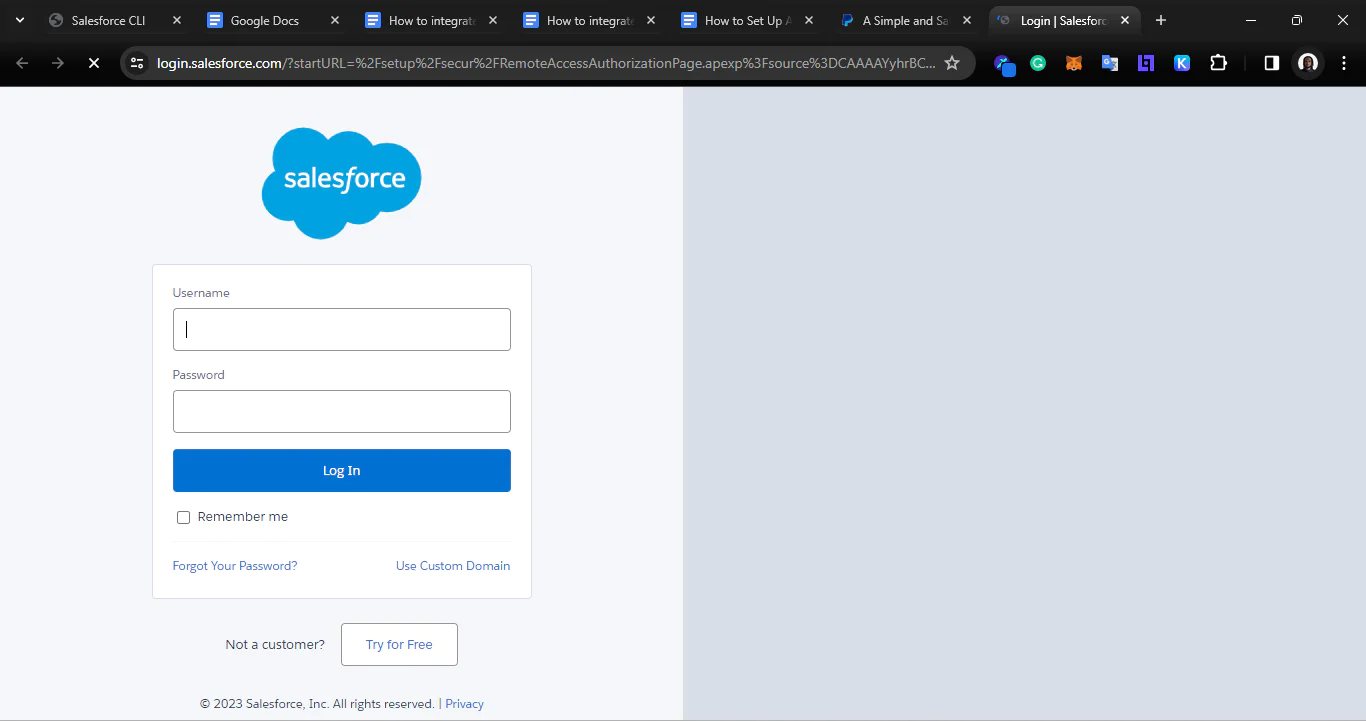
Task: Click the blue Log In button
Action: [342, 470]
